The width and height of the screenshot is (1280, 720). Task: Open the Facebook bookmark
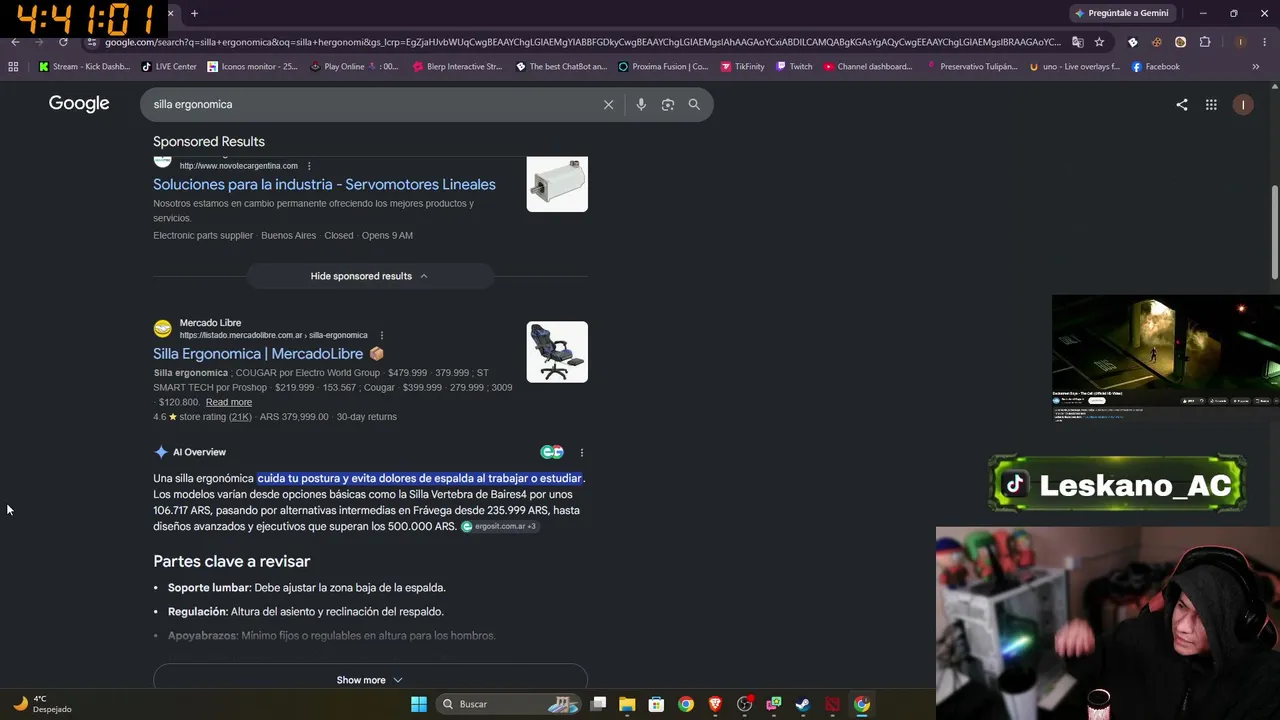tap(1156, 67)
